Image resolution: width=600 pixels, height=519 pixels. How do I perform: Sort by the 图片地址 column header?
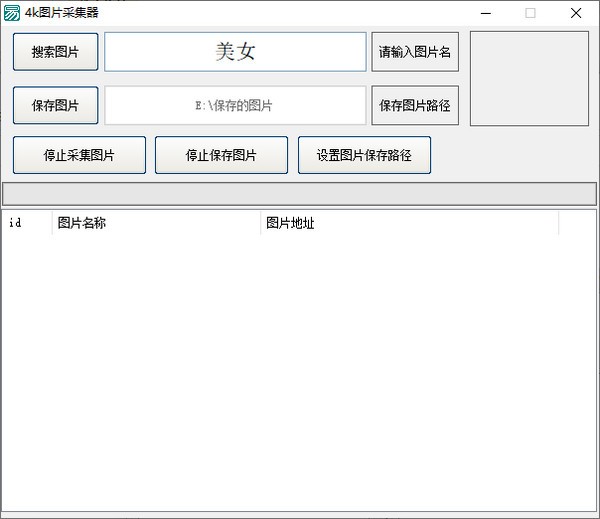409,223
